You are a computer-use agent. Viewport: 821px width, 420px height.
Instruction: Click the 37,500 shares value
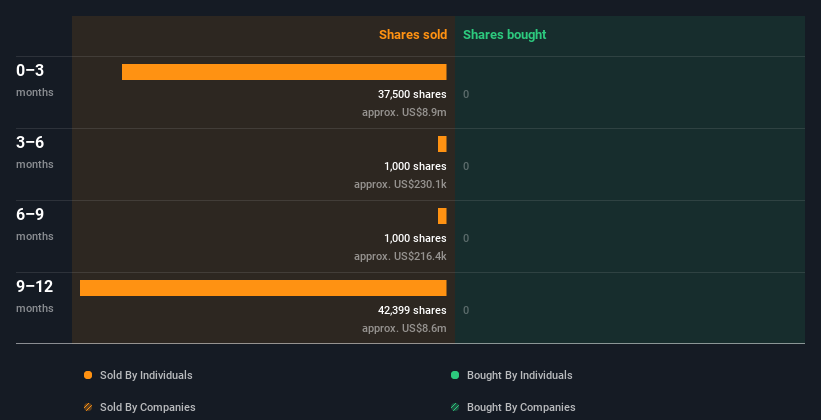[x=412, y=94]
